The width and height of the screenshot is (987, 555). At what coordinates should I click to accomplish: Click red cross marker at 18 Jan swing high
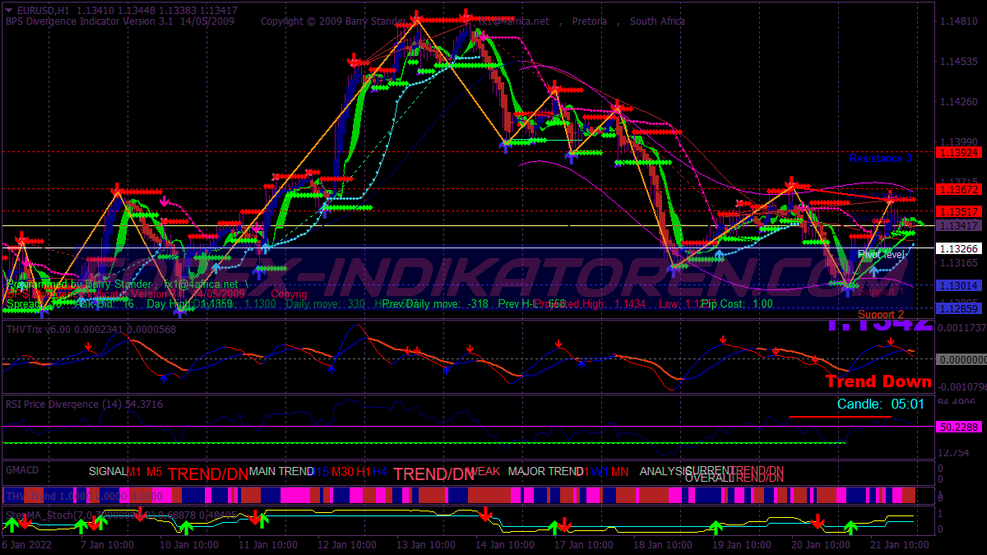(618, 105)
